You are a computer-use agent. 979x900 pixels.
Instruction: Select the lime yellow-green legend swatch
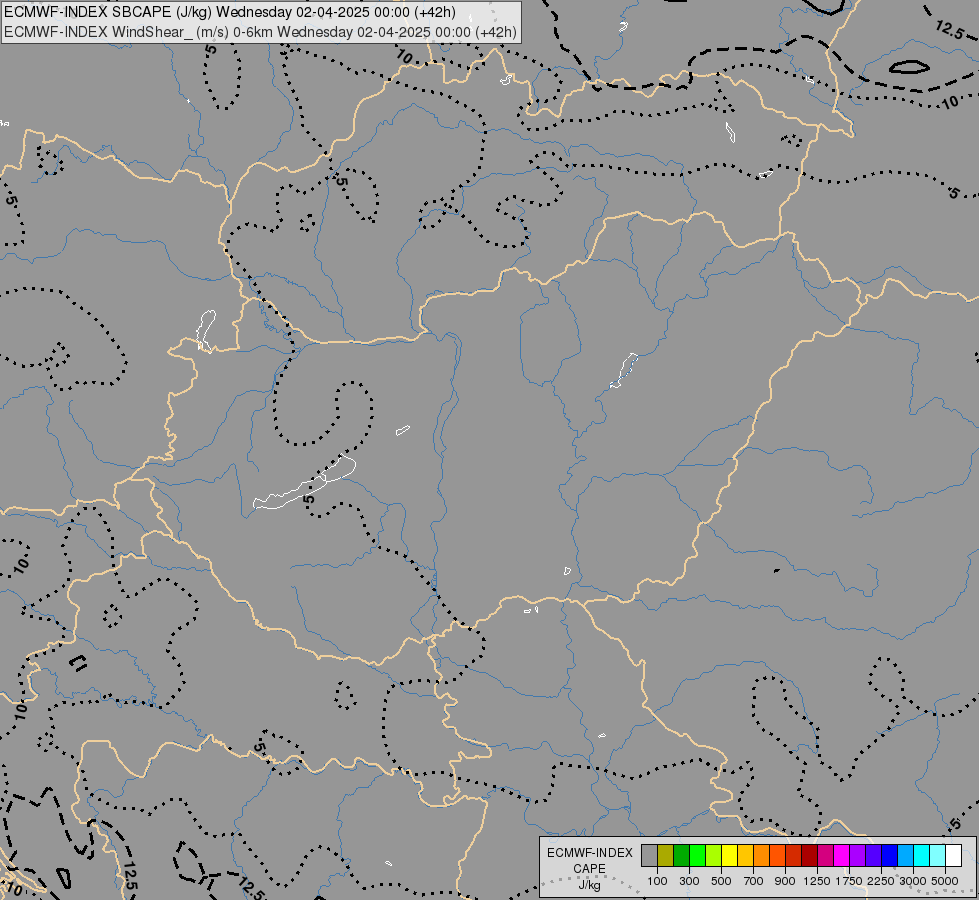[714, 855]
